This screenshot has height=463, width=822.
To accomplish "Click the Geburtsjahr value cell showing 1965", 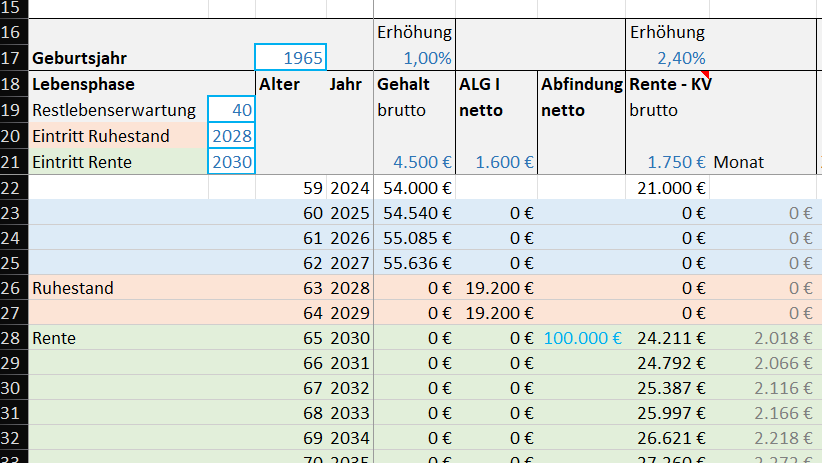I will pos(291,58).
